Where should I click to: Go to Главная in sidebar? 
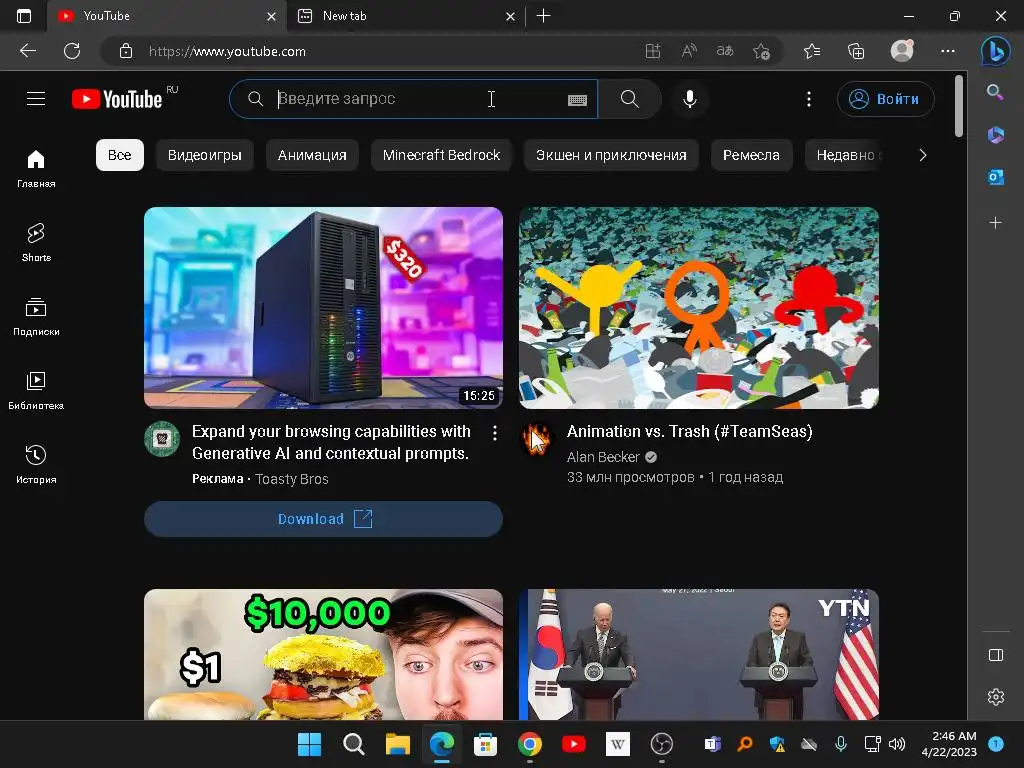(x=36, y=168)
